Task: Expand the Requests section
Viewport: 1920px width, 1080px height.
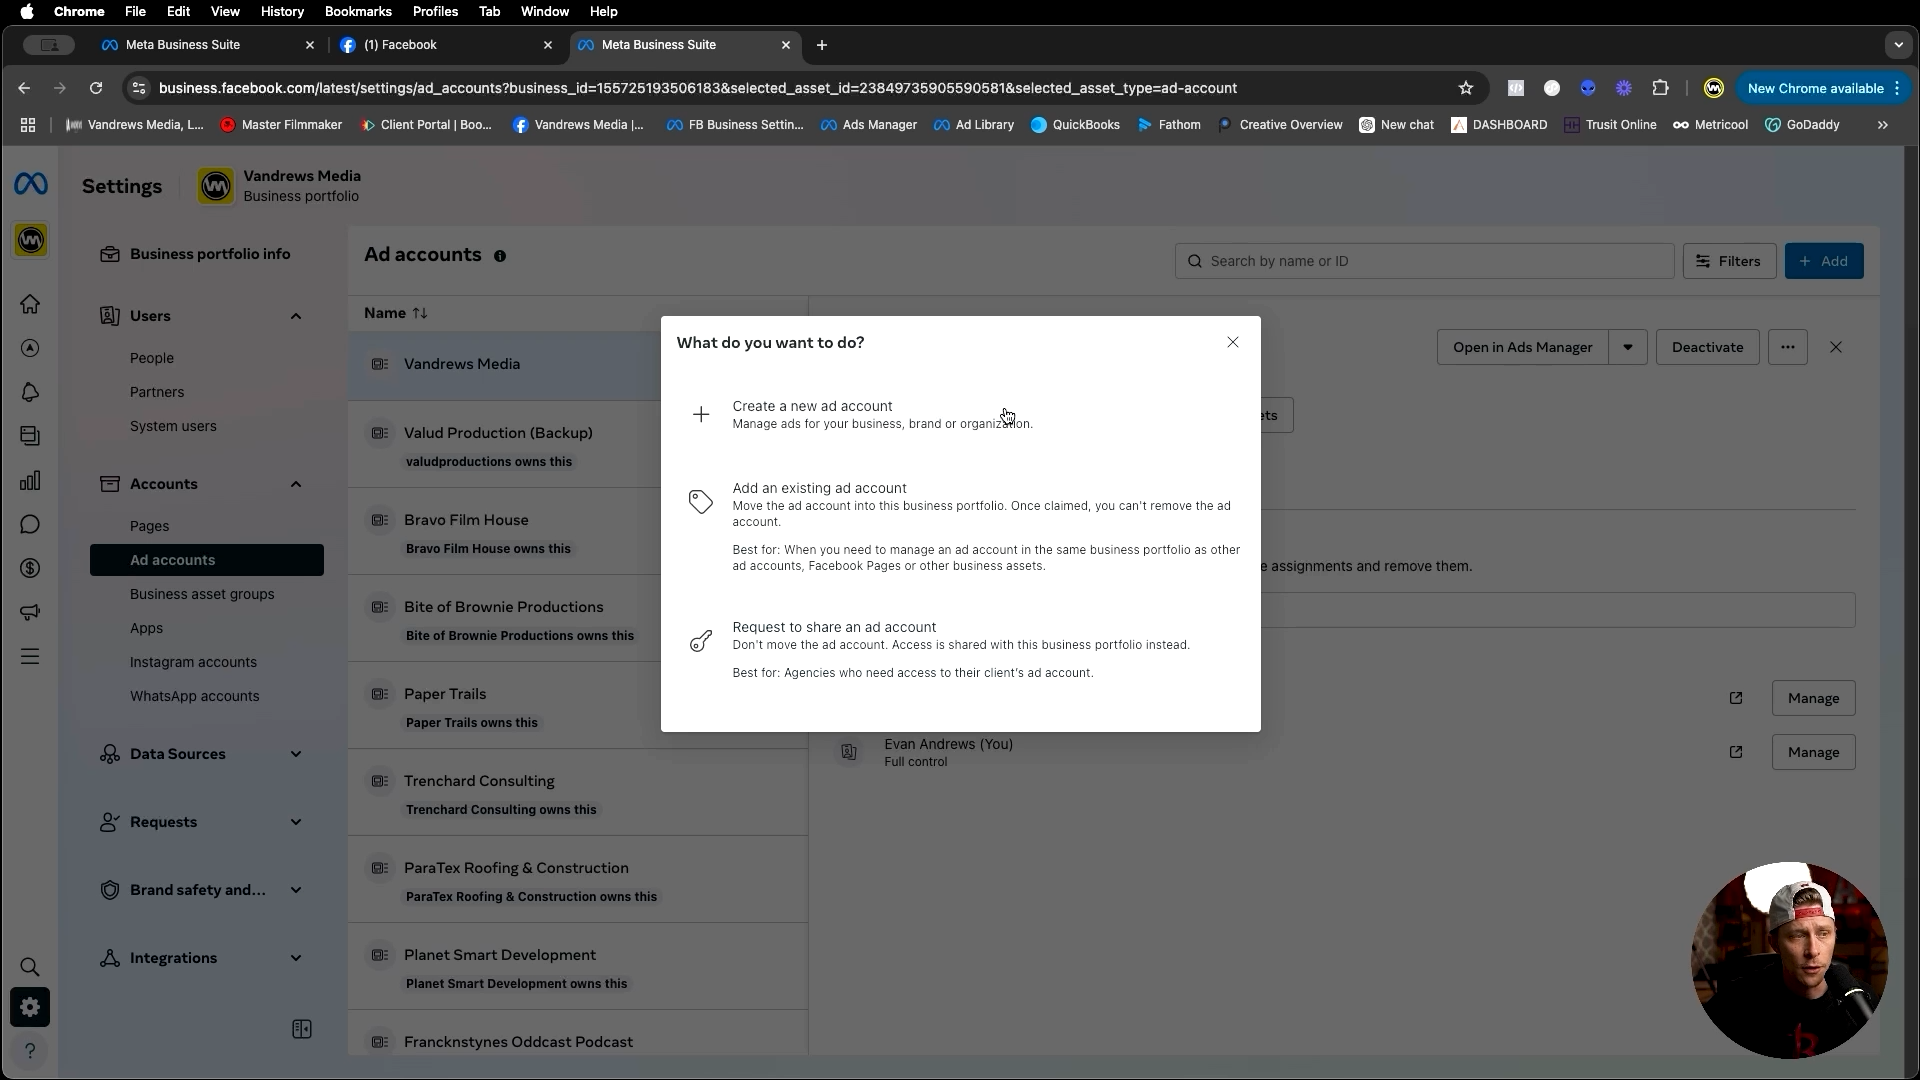Action: 296,822
